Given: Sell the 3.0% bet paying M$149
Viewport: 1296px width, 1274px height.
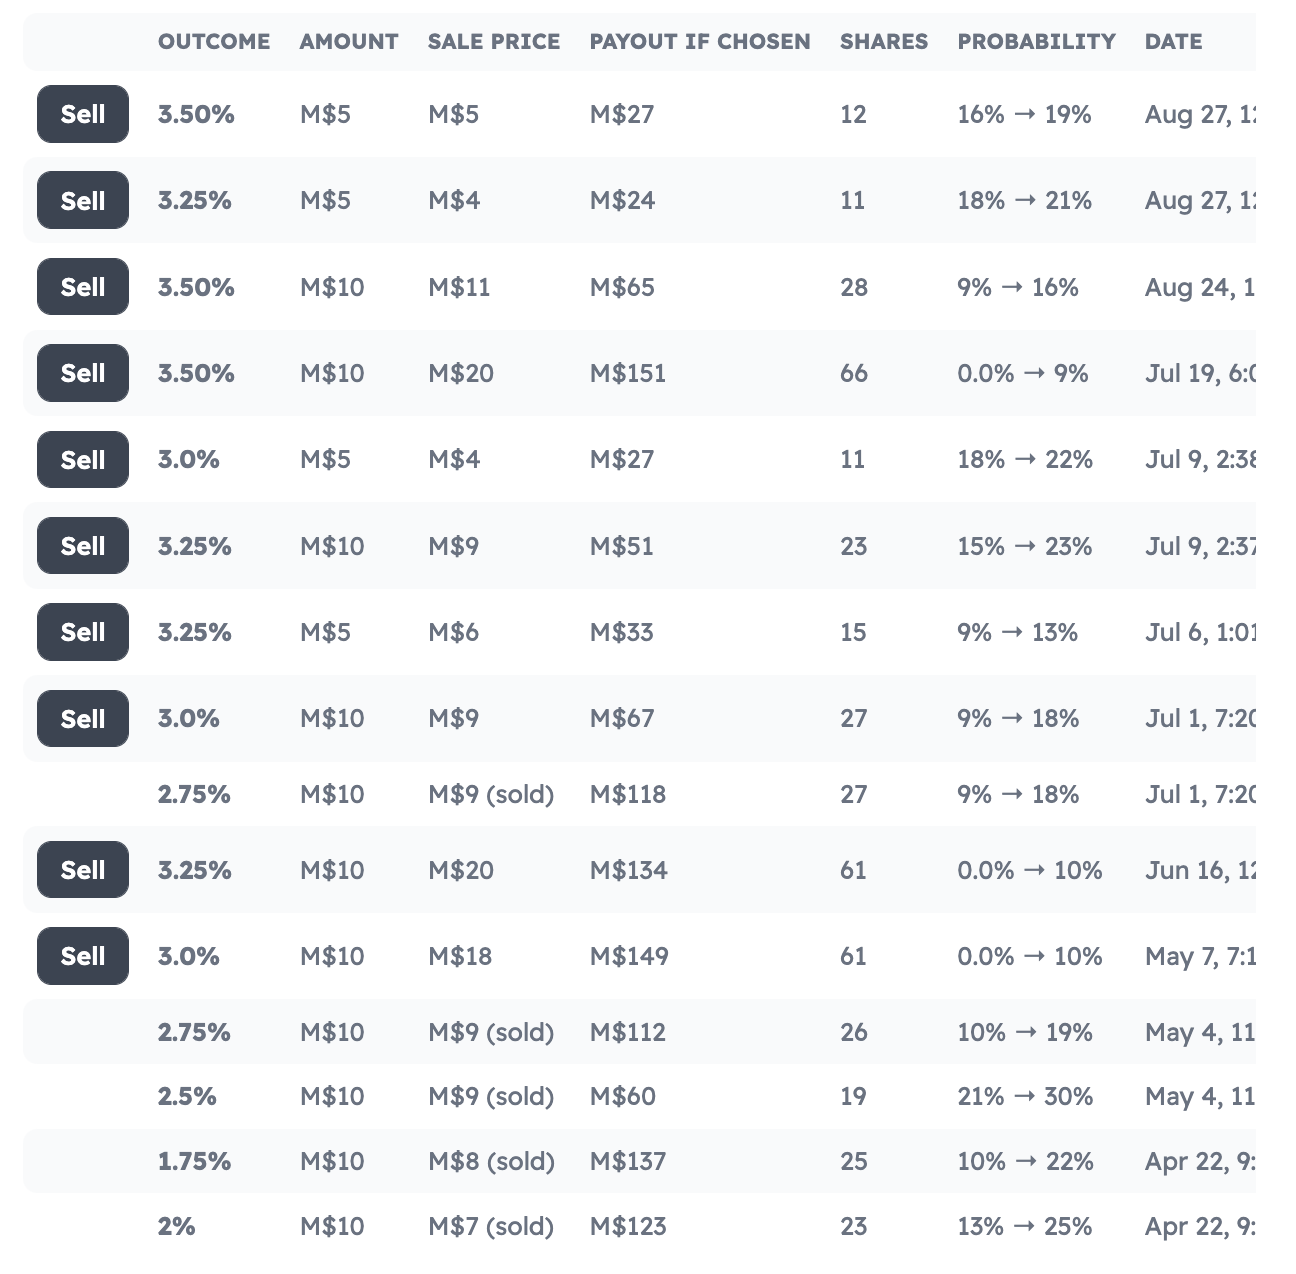Looking at the screenshot, I should click(x=83, y=956).
